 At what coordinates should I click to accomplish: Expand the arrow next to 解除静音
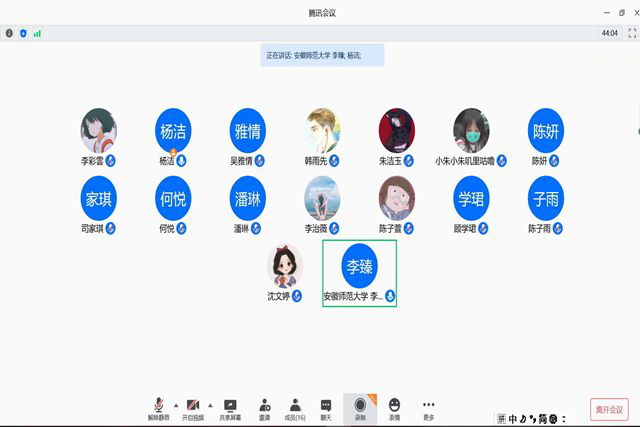click(x=176, y=406)
